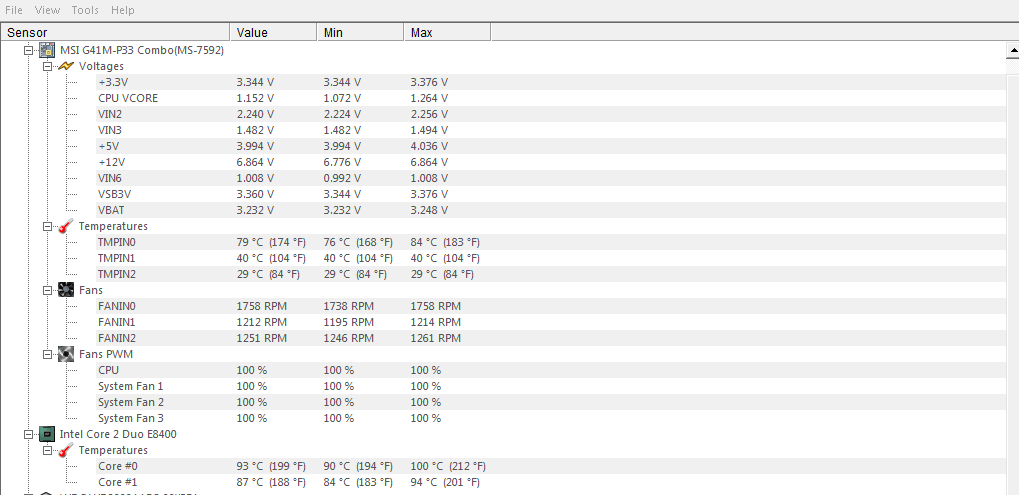The width and height of the screenshot is (1019, 495).
Task: Select the System Fan 1 row
Action: (549, 386)
